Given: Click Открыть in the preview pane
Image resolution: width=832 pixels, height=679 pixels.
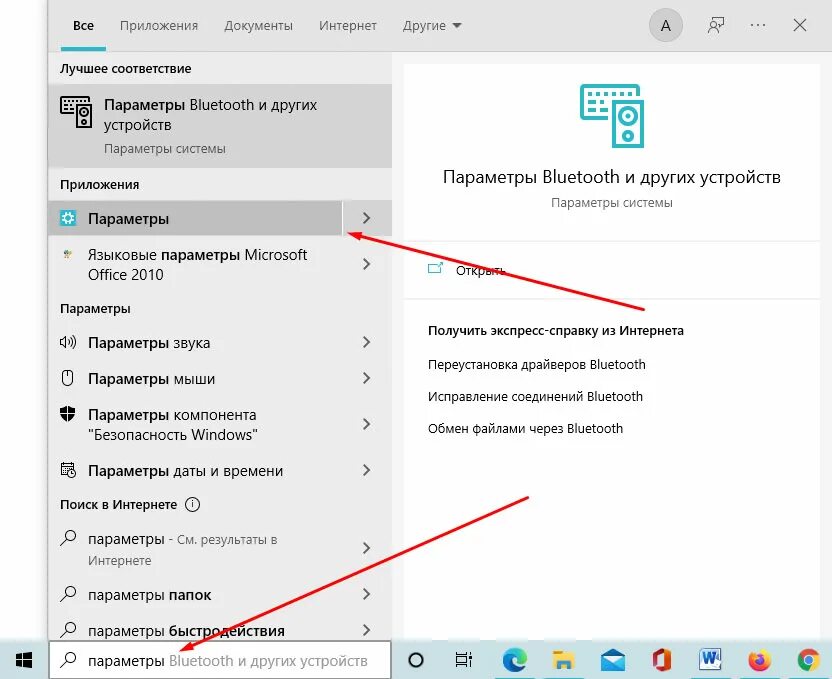Looking at the screenshot, I should tap(479, 271).
